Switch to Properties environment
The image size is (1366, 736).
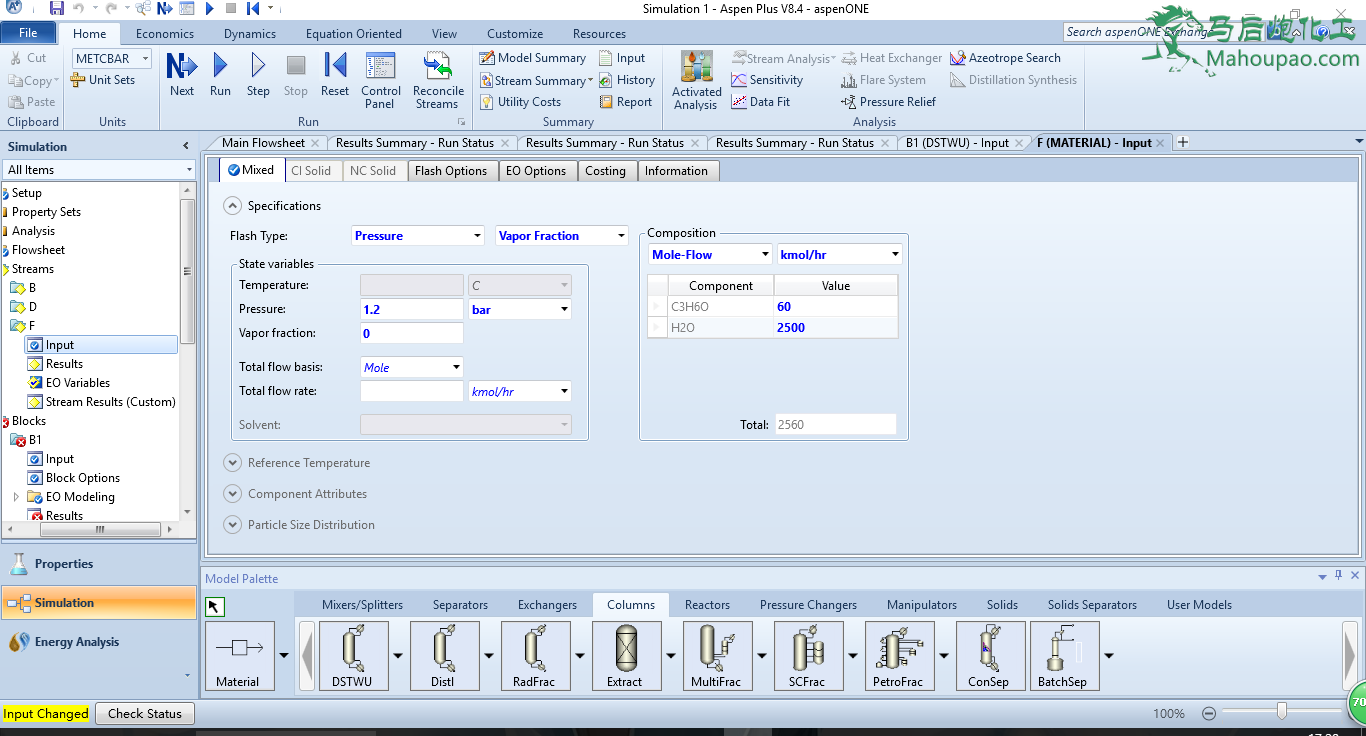(x=99, y=564)
